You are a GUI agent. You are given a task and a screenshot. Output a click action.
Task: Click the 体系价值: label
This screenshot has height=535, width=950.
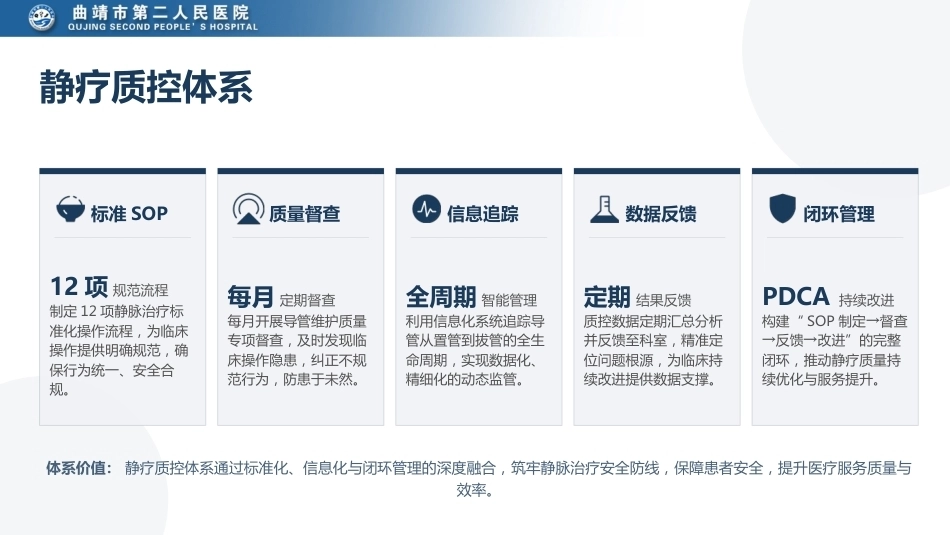(79, 468)
